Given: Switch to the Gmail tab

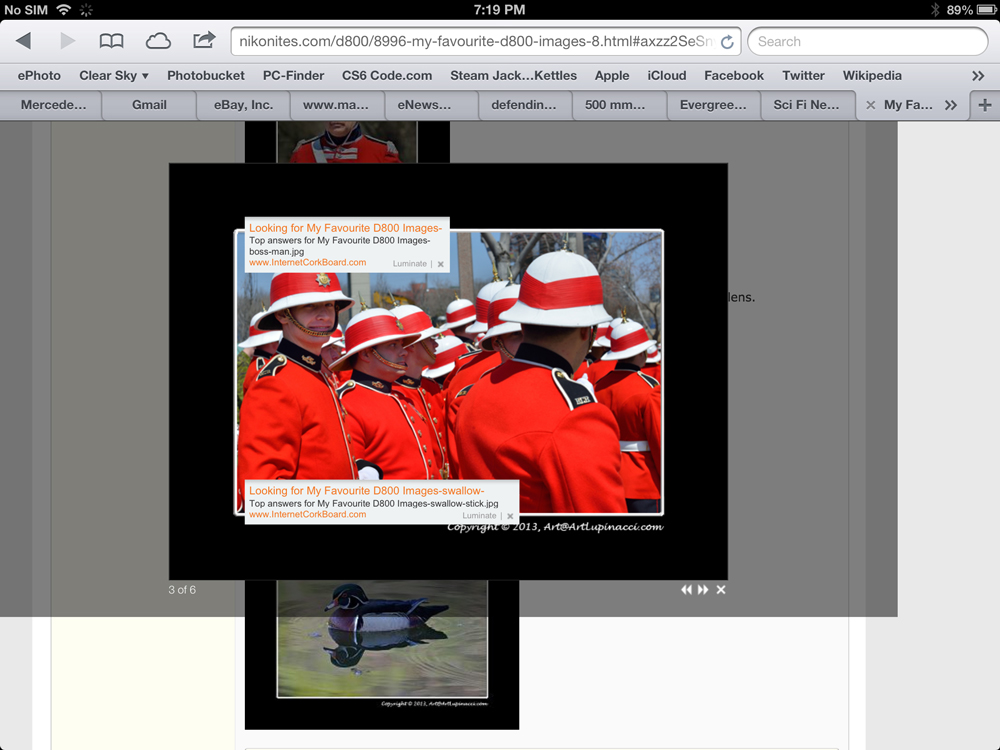Looking at the screenshot, I should tap(149, 105).
